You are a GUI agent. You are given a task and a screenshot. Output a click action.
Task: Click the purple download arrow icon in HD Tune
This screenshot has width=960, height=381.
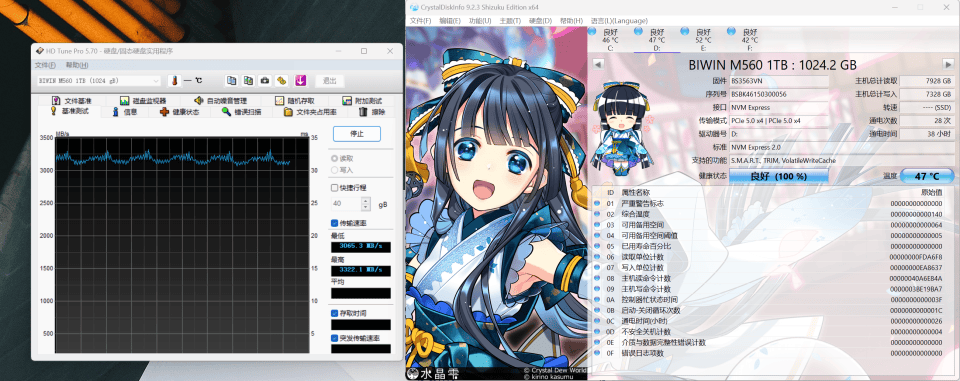[301, 80]
